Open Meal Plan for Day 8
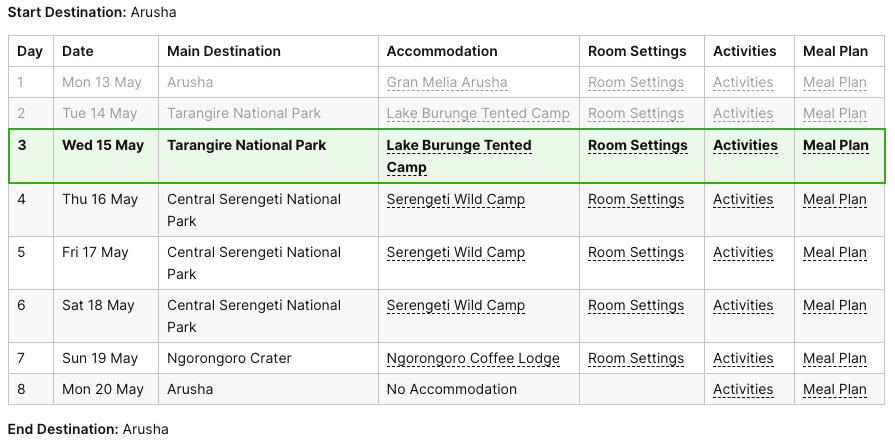895x446 pixels. point(835,390)
